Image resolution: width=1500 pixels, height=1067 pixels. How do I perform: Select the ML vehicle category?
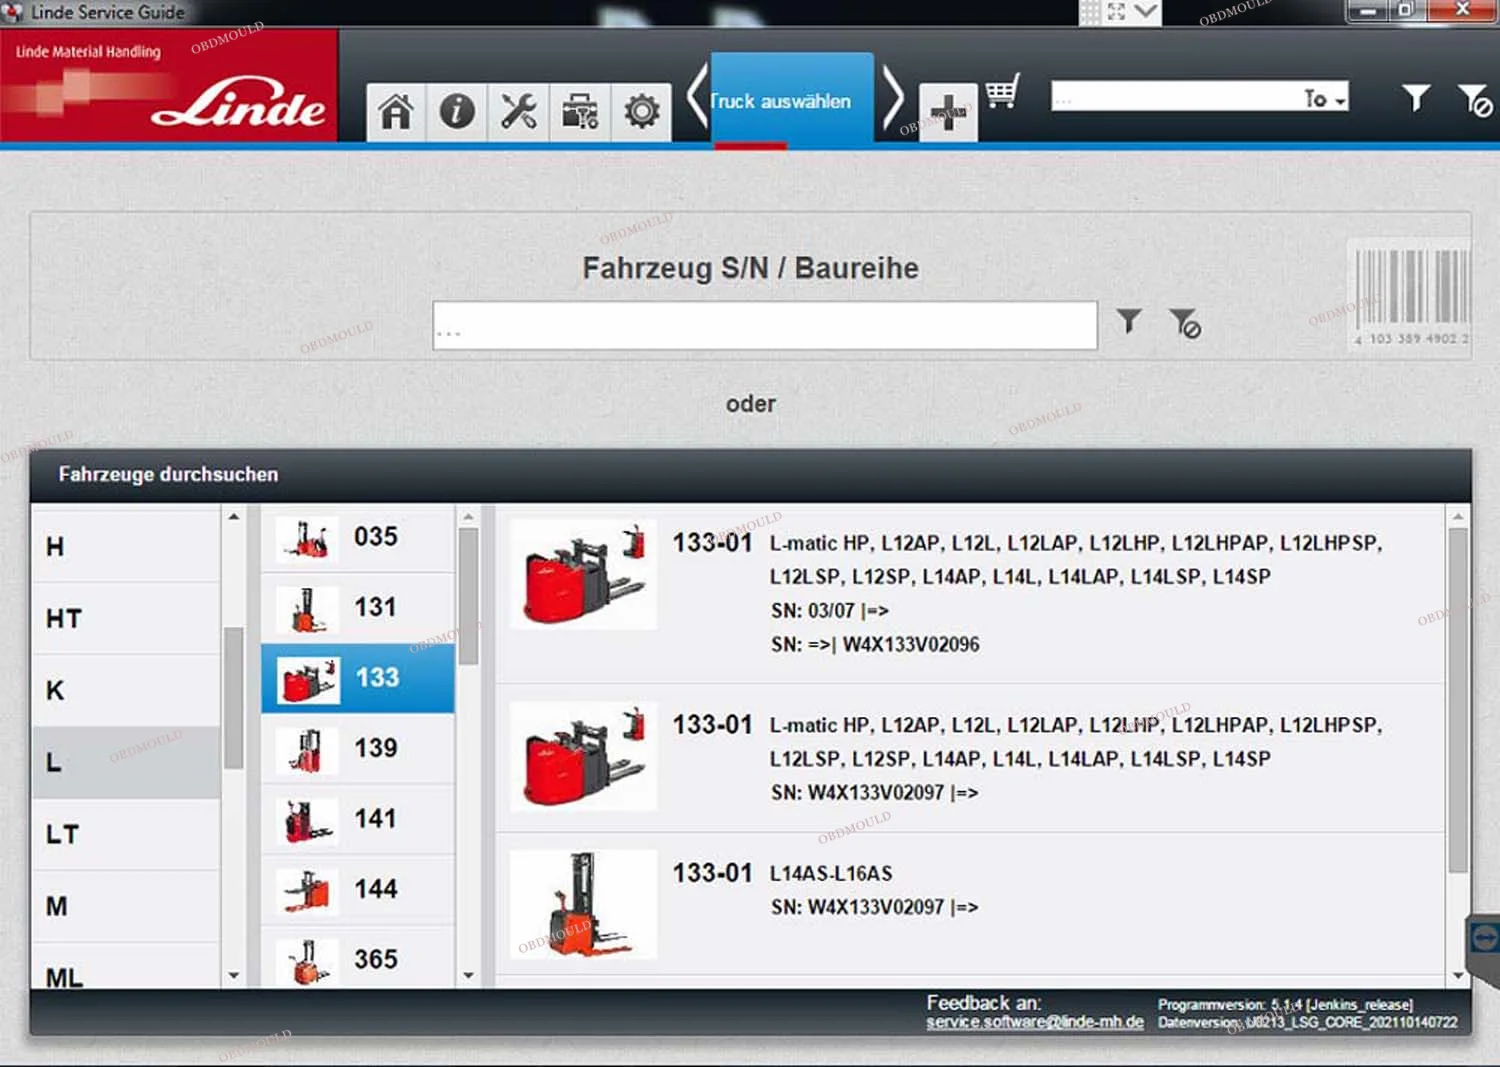tap(126, 968)
